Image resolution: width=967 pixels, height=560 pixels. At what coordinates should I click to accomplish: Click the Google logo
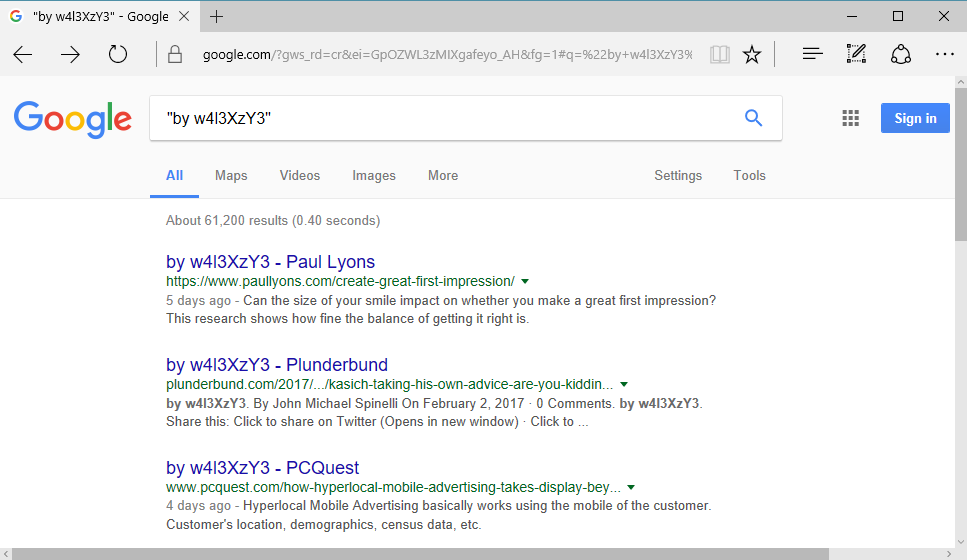click(x=73, y=119)
